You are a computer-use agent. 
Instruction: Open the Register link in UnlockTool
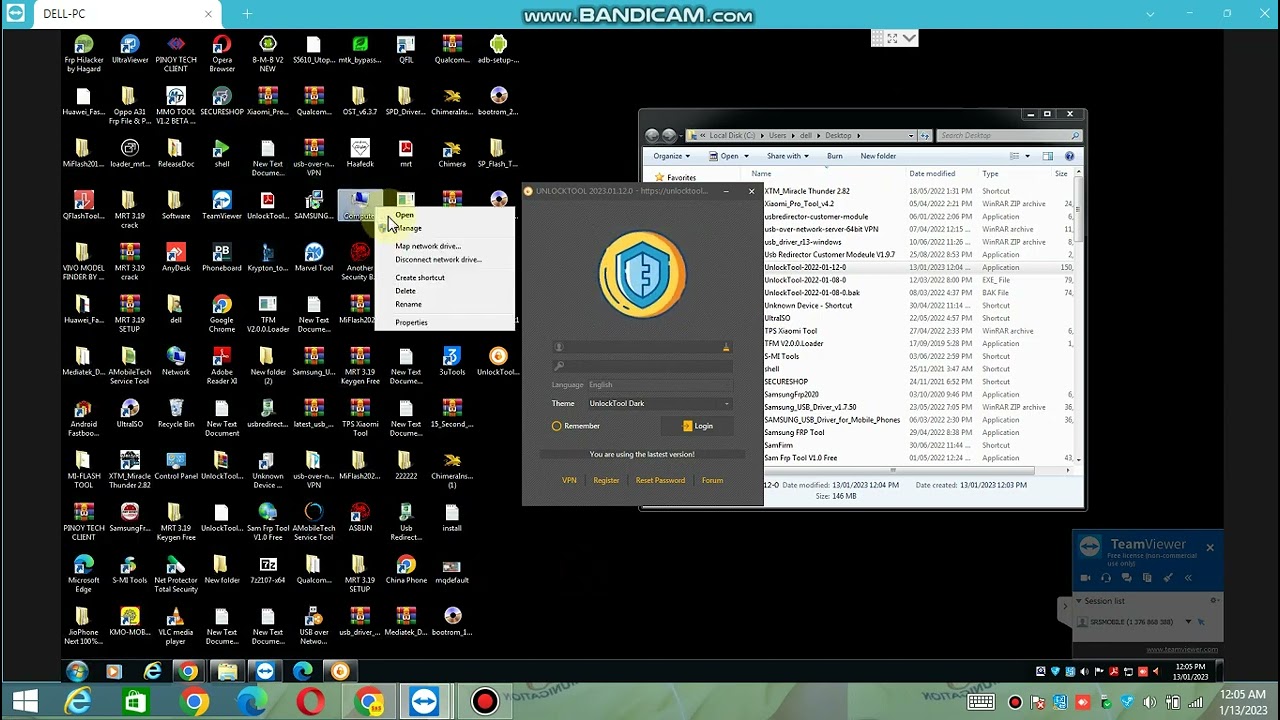pos(606,480)
